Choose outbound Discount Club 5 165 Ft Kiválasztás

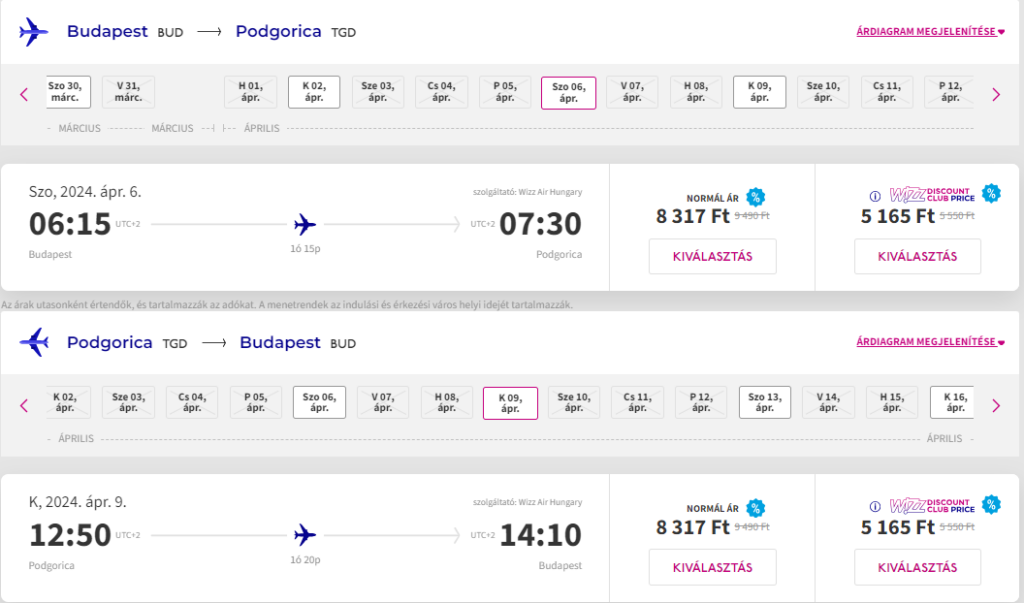coord(918,257)
